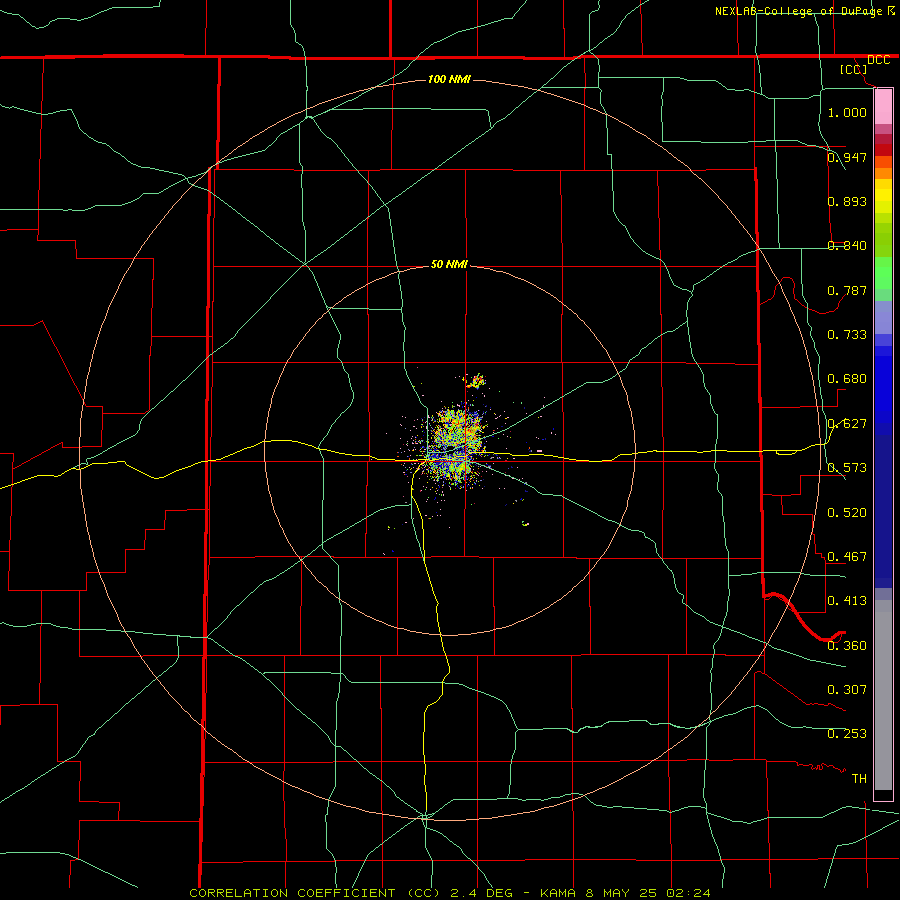Click the [CC] legend heading
Viewport: 900px width, 900px height.
(853, 69)
